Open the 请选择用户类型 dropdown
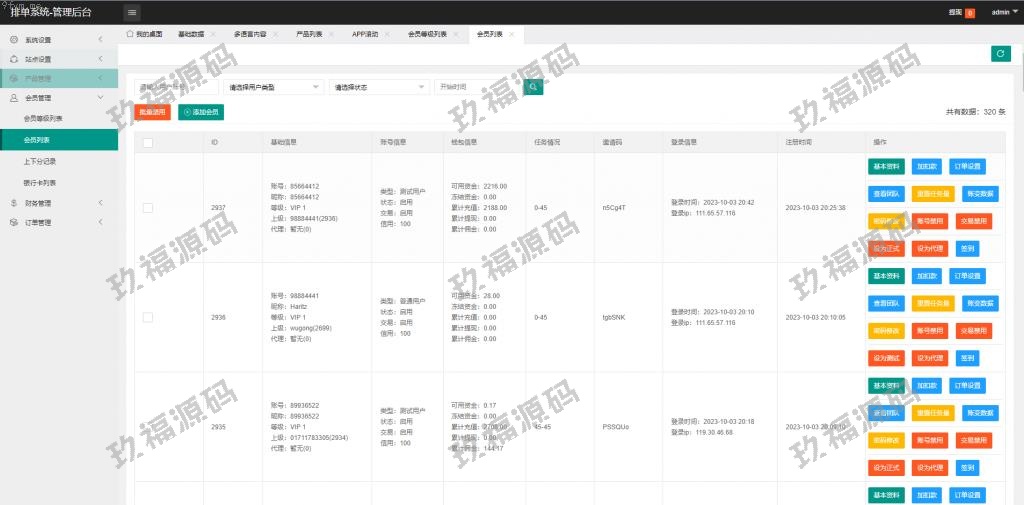Screen dimensions: 1024x505 pyautogui.click(x=274, y=87)
